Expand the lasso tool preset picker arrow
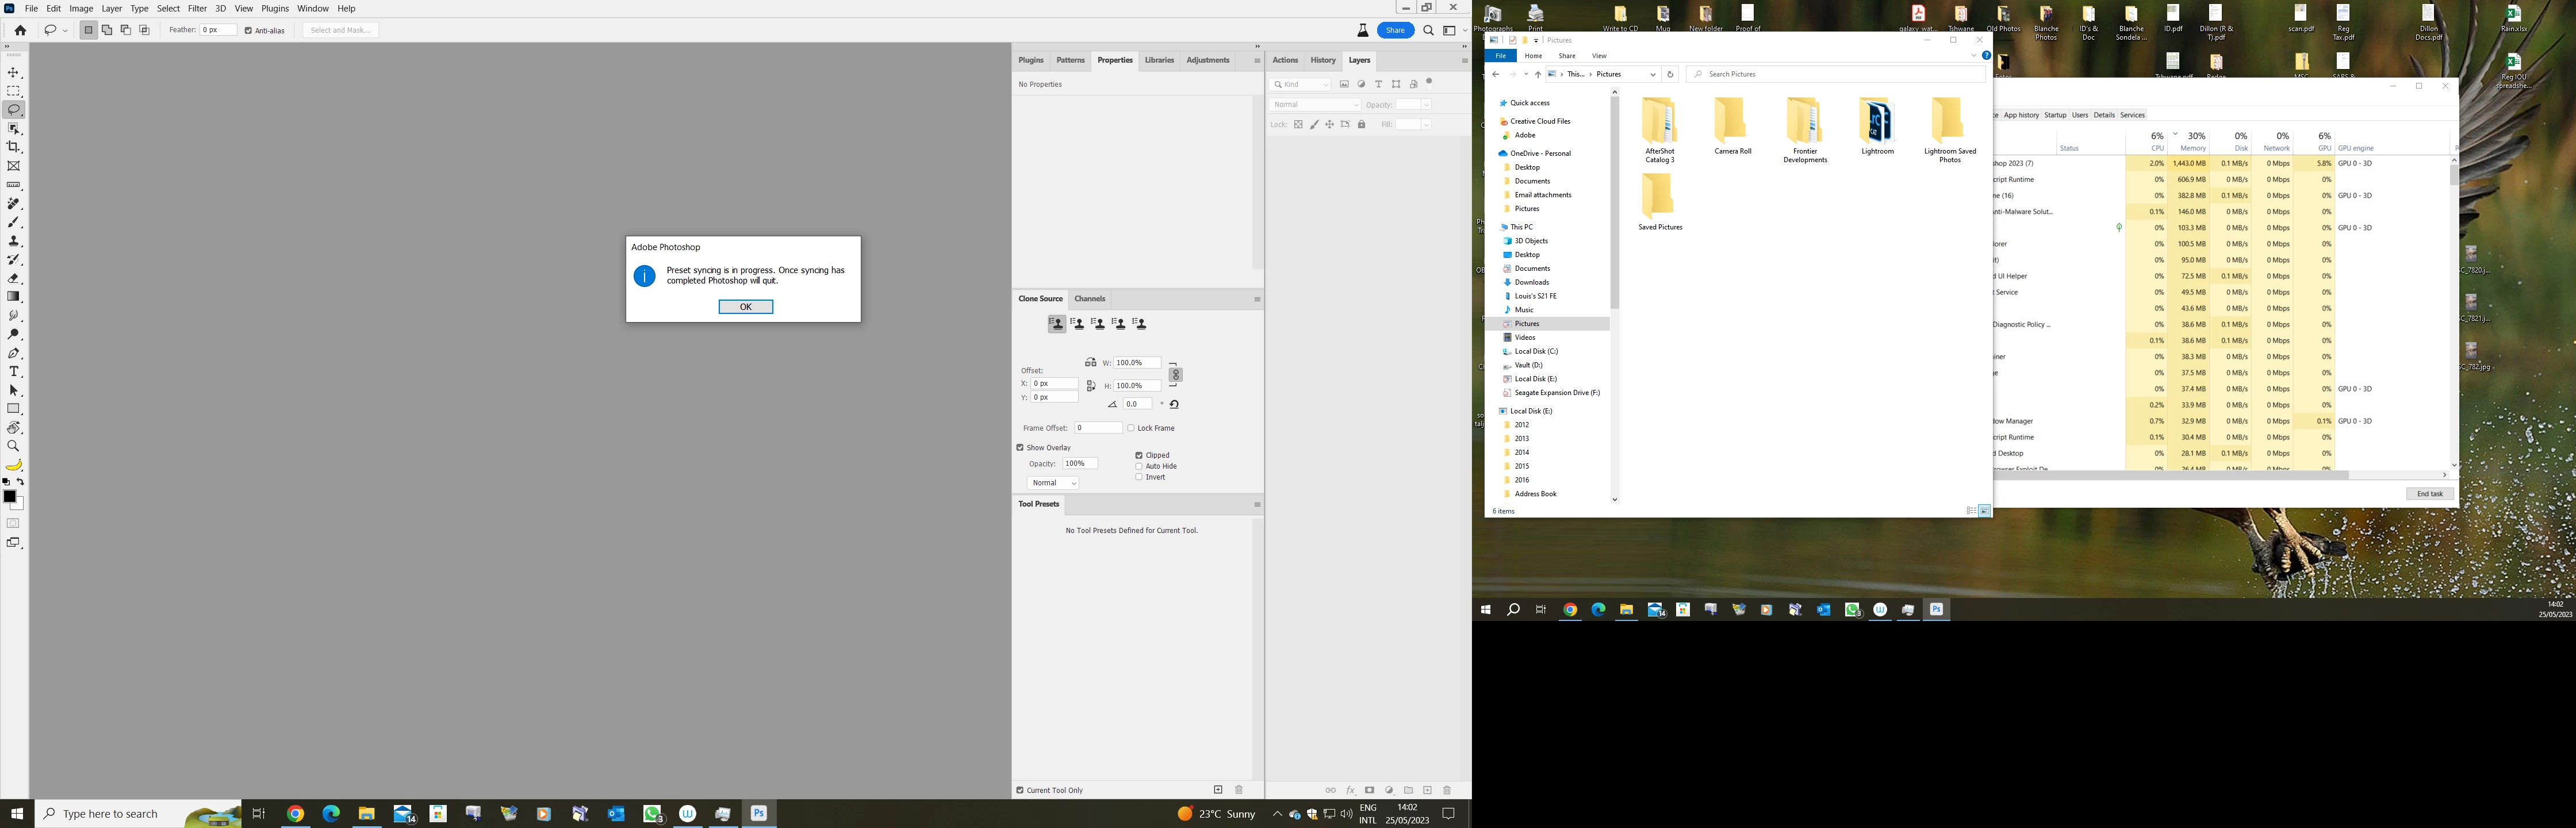The width and height of the screenshot is (2576, 828). (65, 31)
